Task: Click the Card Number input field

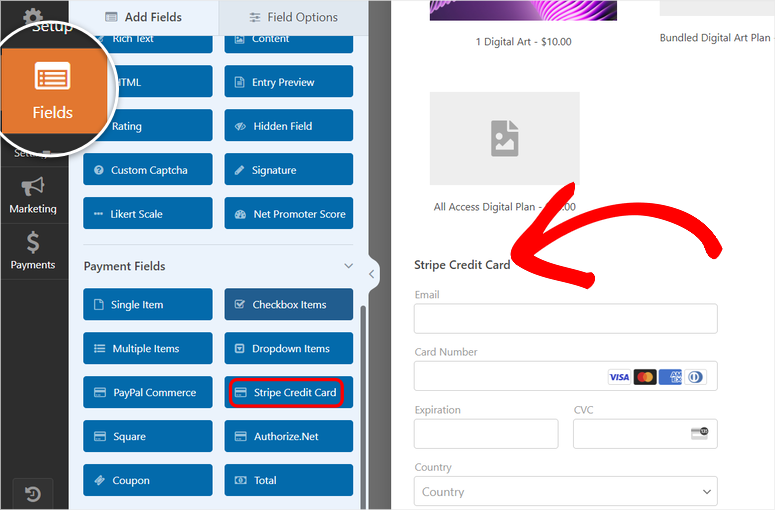Action: tap(565, 376)
